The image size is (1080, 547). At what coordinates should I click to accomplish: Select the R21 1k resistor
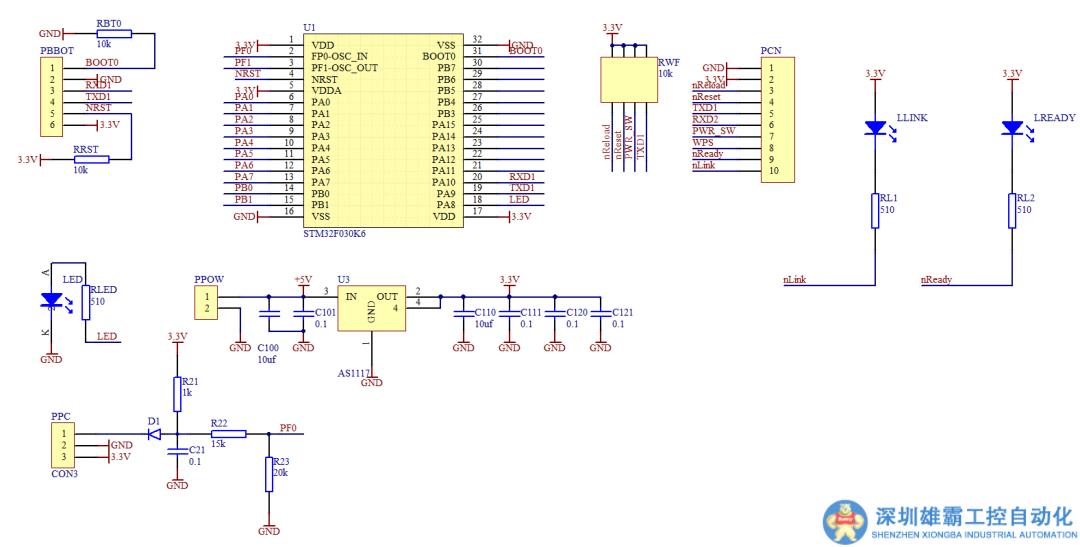[177, 395]
